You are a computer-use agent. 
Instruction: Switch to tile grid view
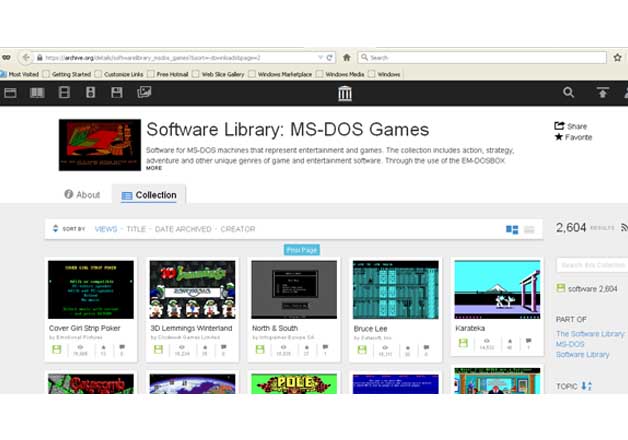coord(512,229)
